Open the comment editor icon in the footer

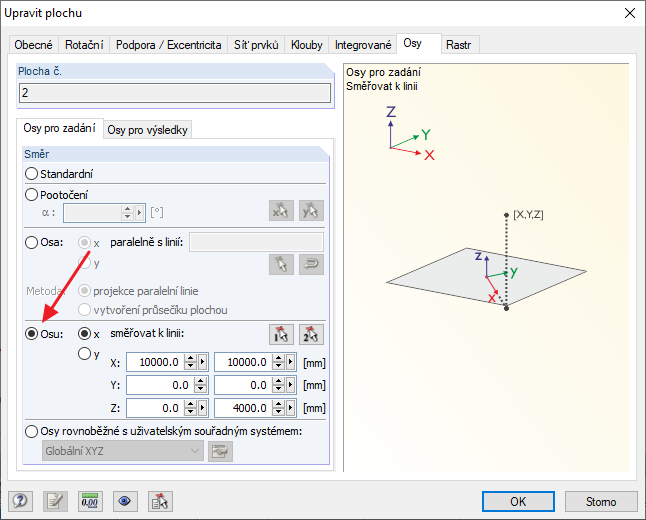pos(55,501)
